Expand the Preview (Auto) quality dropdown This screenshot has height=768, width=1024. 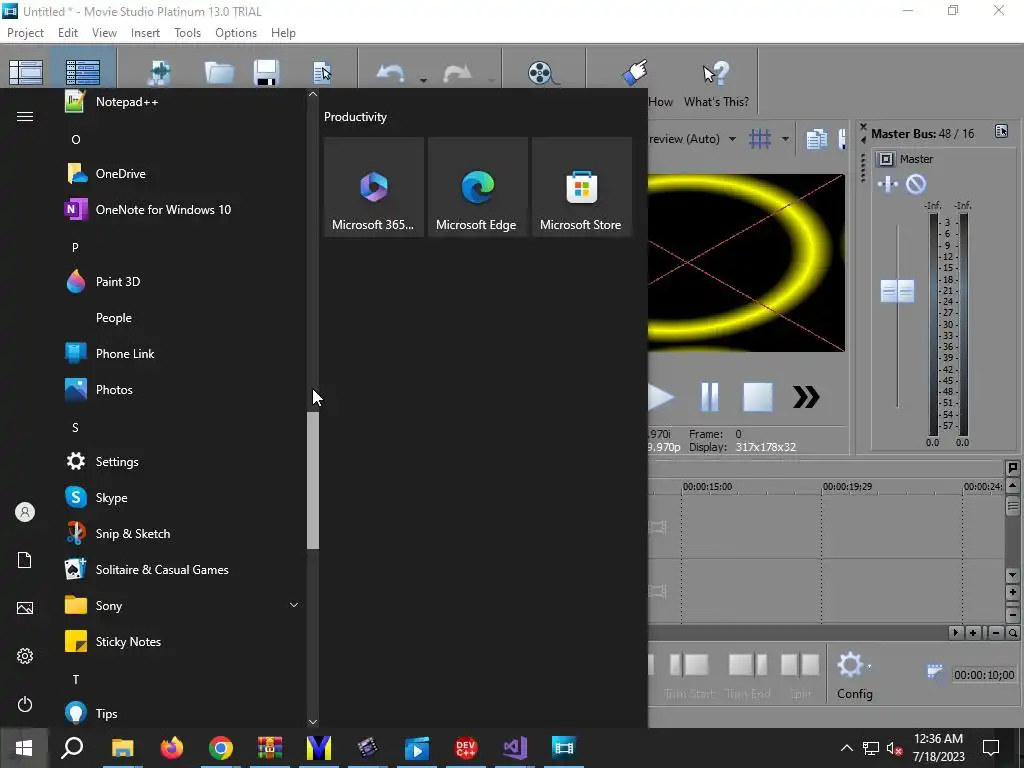coord(732,138)
